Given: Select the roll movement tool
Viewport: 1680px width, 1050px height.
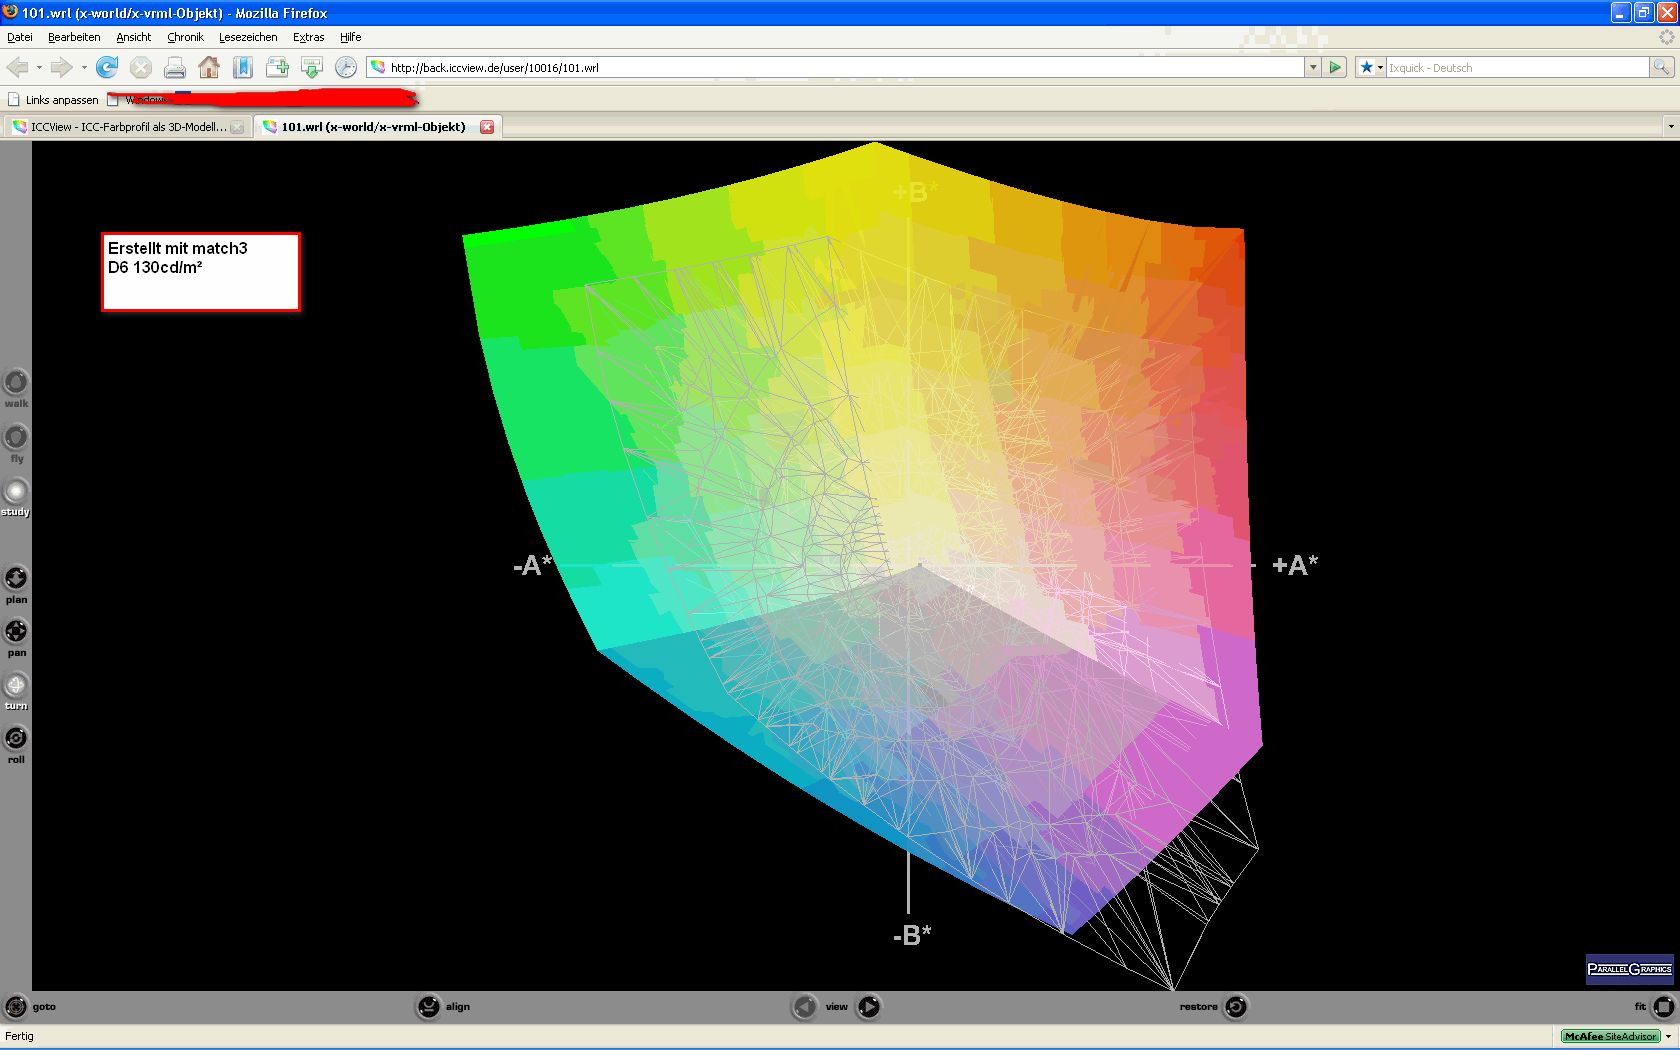Looking at the screenshot, I should pos(16,739).
